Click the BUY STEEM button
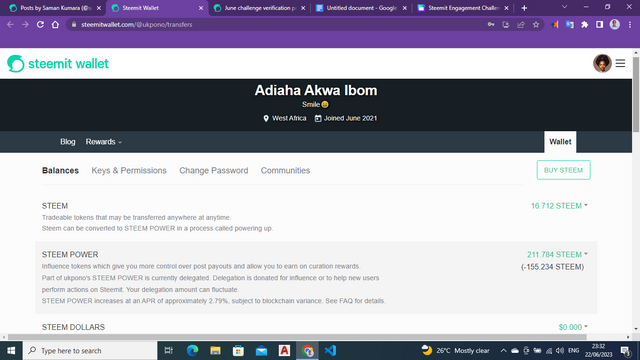Screen dimensions: 640x360 tap(563, 170)
